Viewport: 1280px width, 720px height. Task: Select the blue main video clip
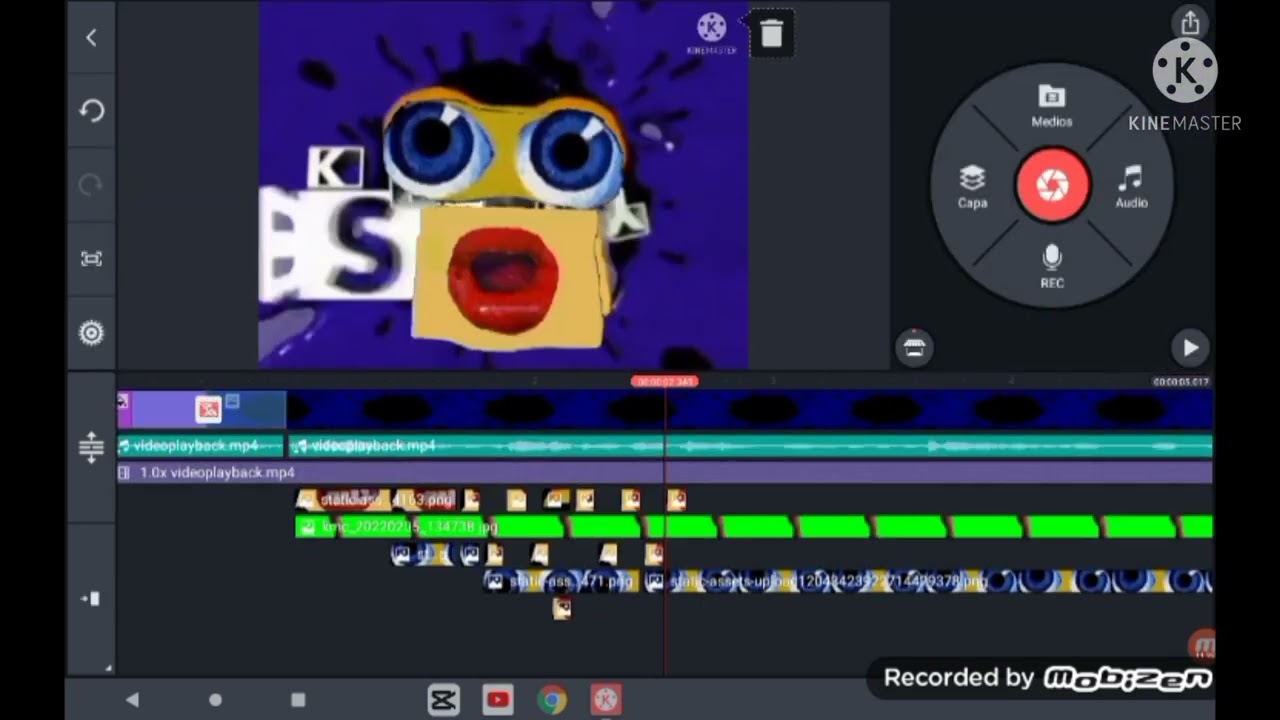pyautogui.click(x=750, y=410)
